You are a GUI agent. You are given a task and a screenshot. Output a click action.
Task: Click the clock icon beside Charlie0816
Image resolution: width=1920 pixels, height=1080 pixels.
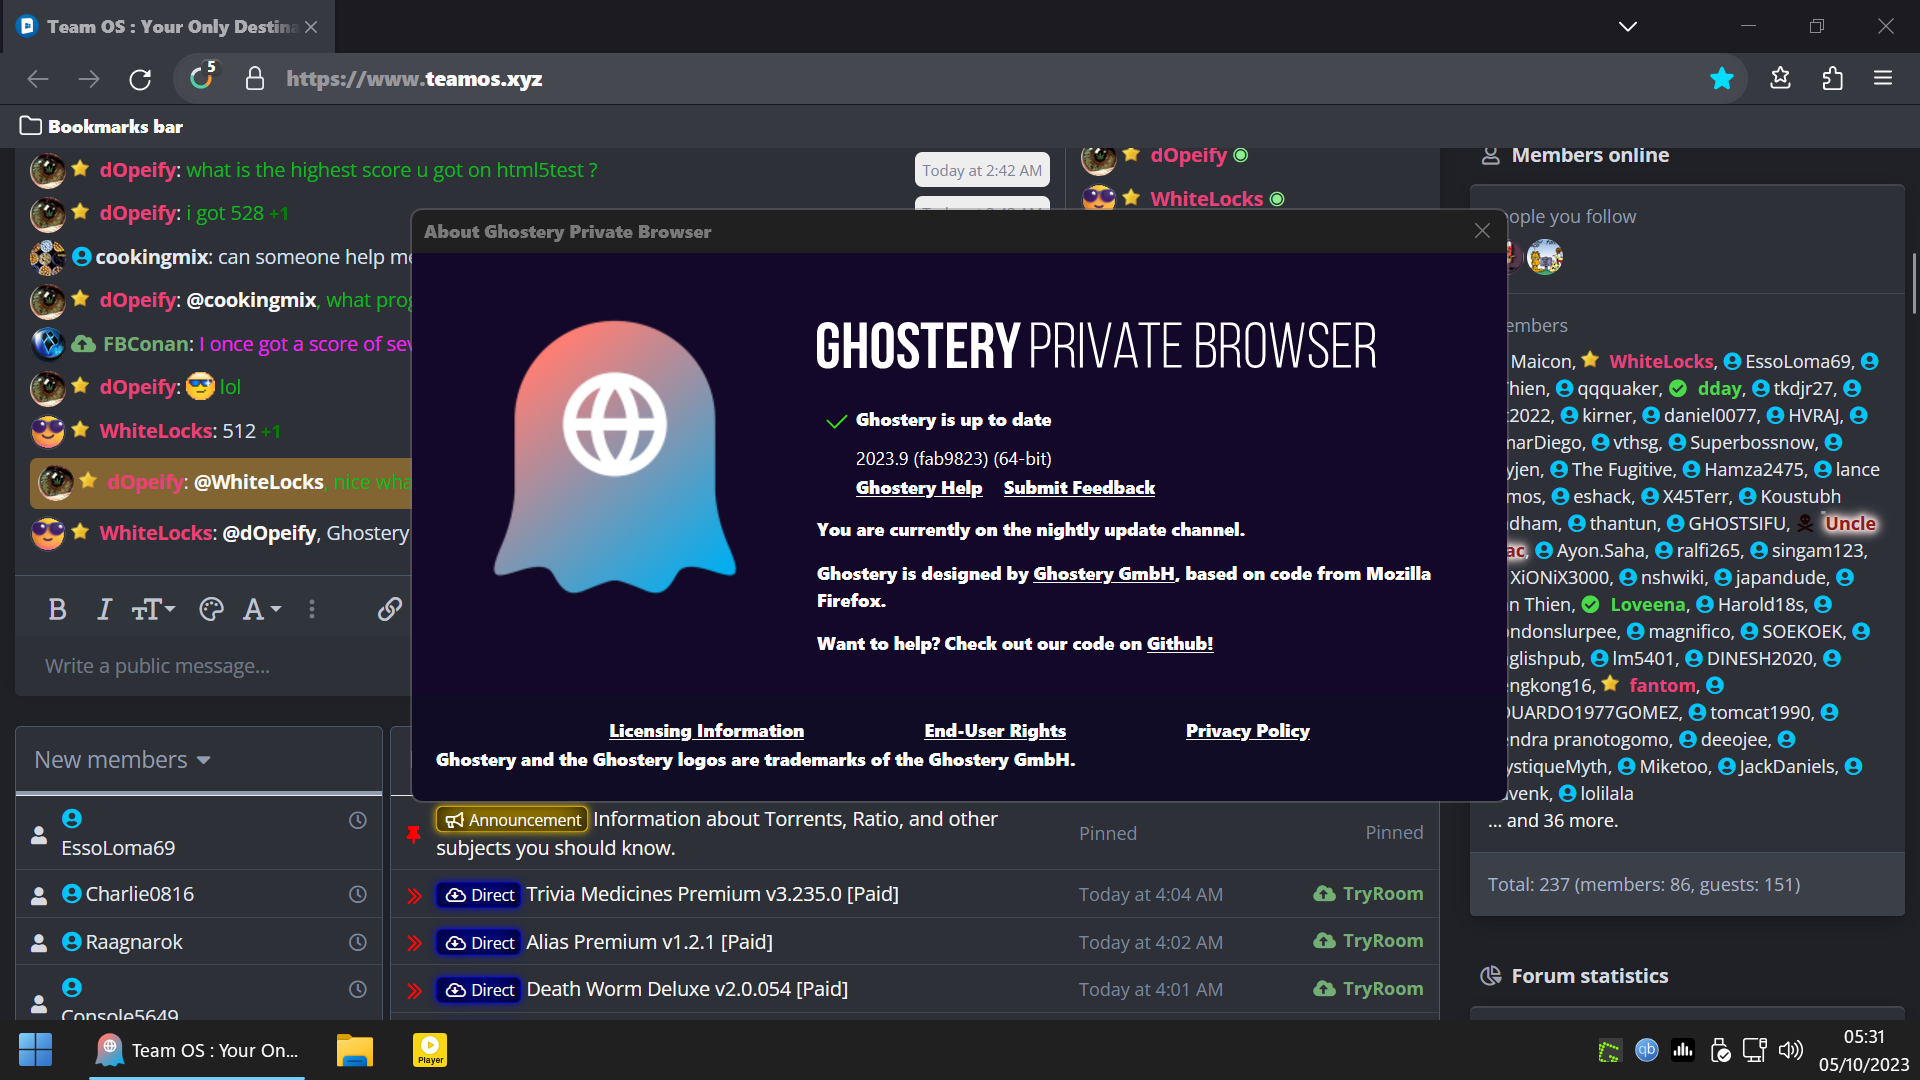click(x=357, y=894)
